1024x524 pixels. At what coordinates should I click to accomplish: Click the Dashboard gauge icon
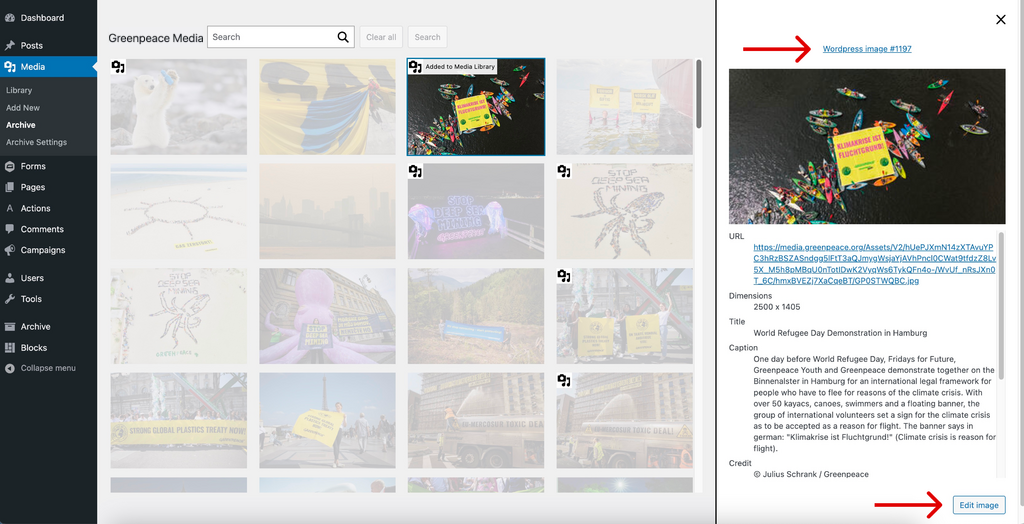(10, 18)
